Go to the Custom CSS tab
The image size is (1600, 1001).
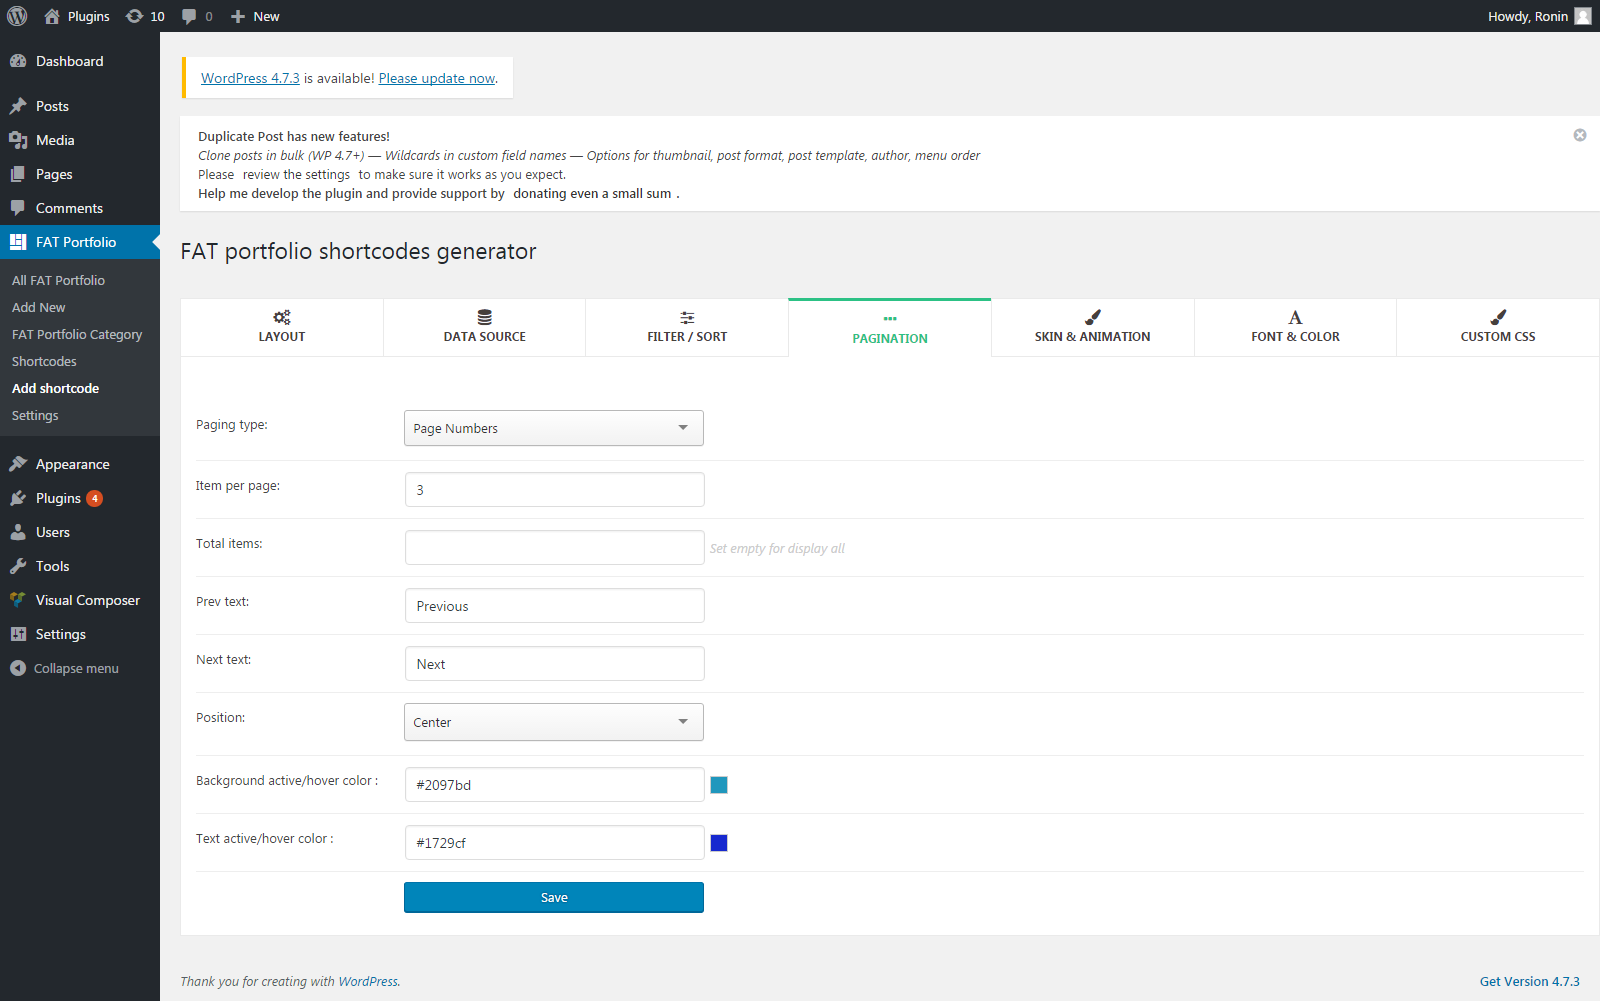pyautogui.click(x=1497, y=327)
